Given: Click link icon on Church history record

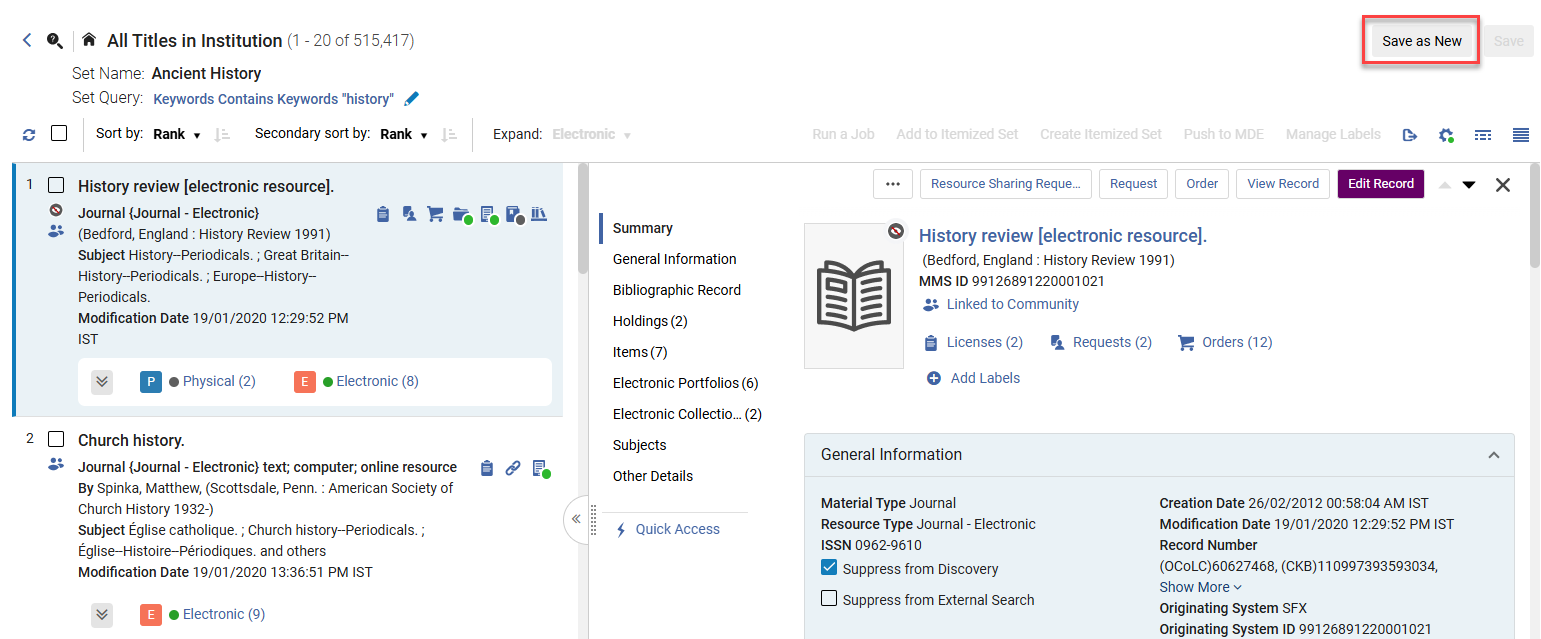Looking at the screenshot, I should click(513, 468).
